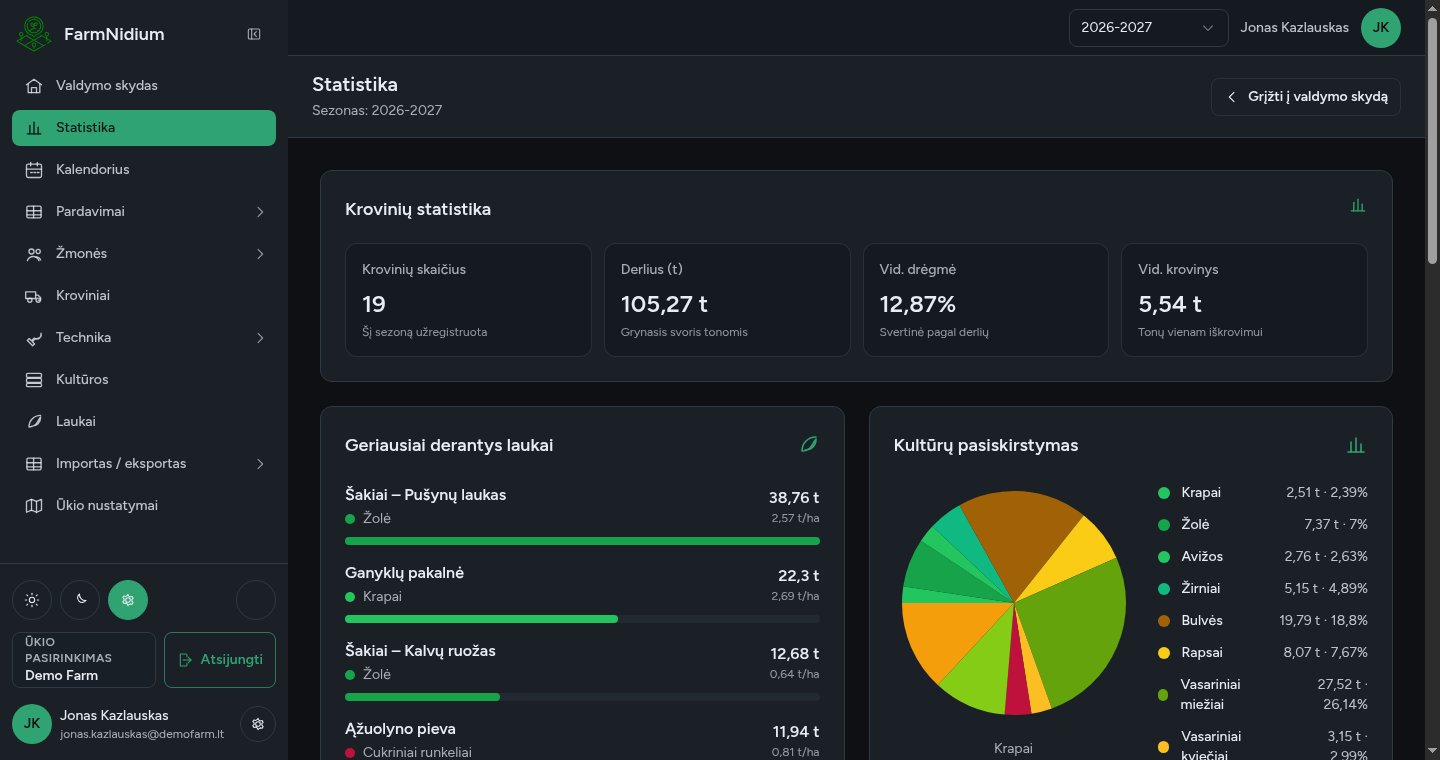Click the settings gear beside Jonas Kazlauskas

tap(258, 724)
